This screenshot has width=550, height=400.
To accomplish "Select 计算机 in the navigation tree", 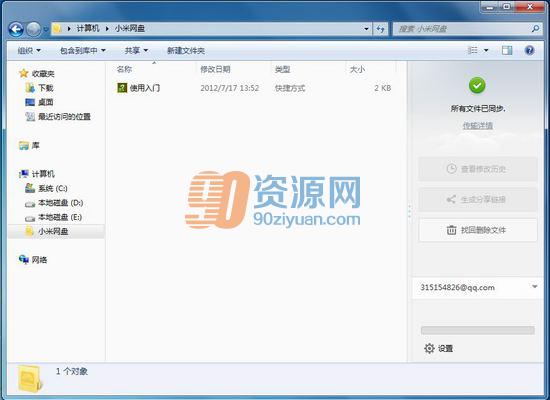I will 43,174.
